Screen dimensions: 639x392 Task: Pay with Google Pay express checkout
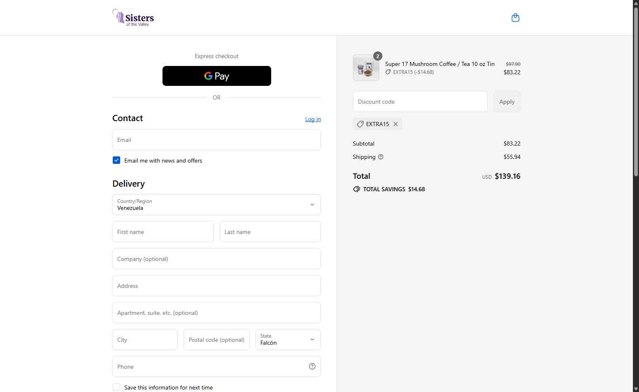tap(216, 76)
